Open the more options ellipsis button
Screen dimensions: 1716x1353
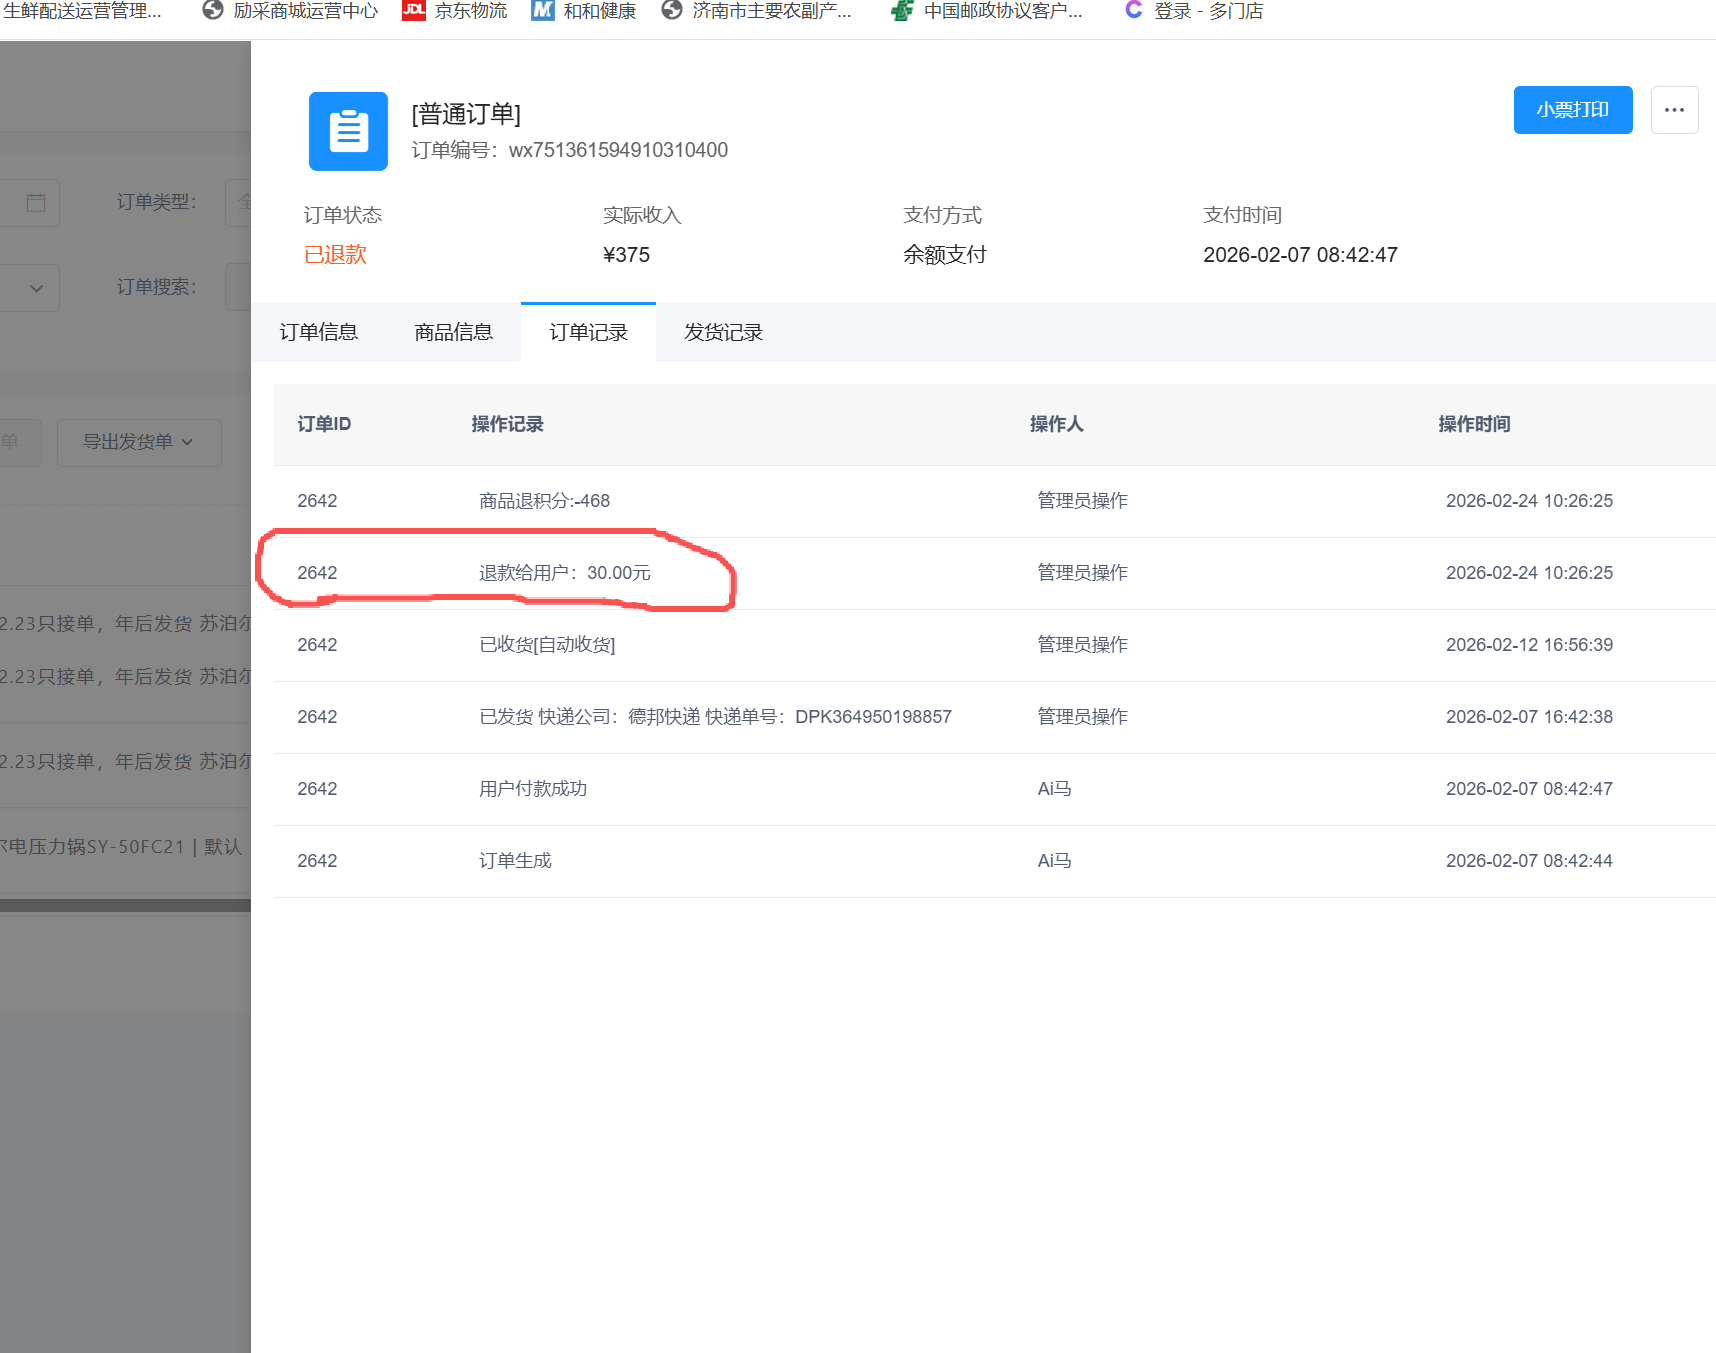1674,110
